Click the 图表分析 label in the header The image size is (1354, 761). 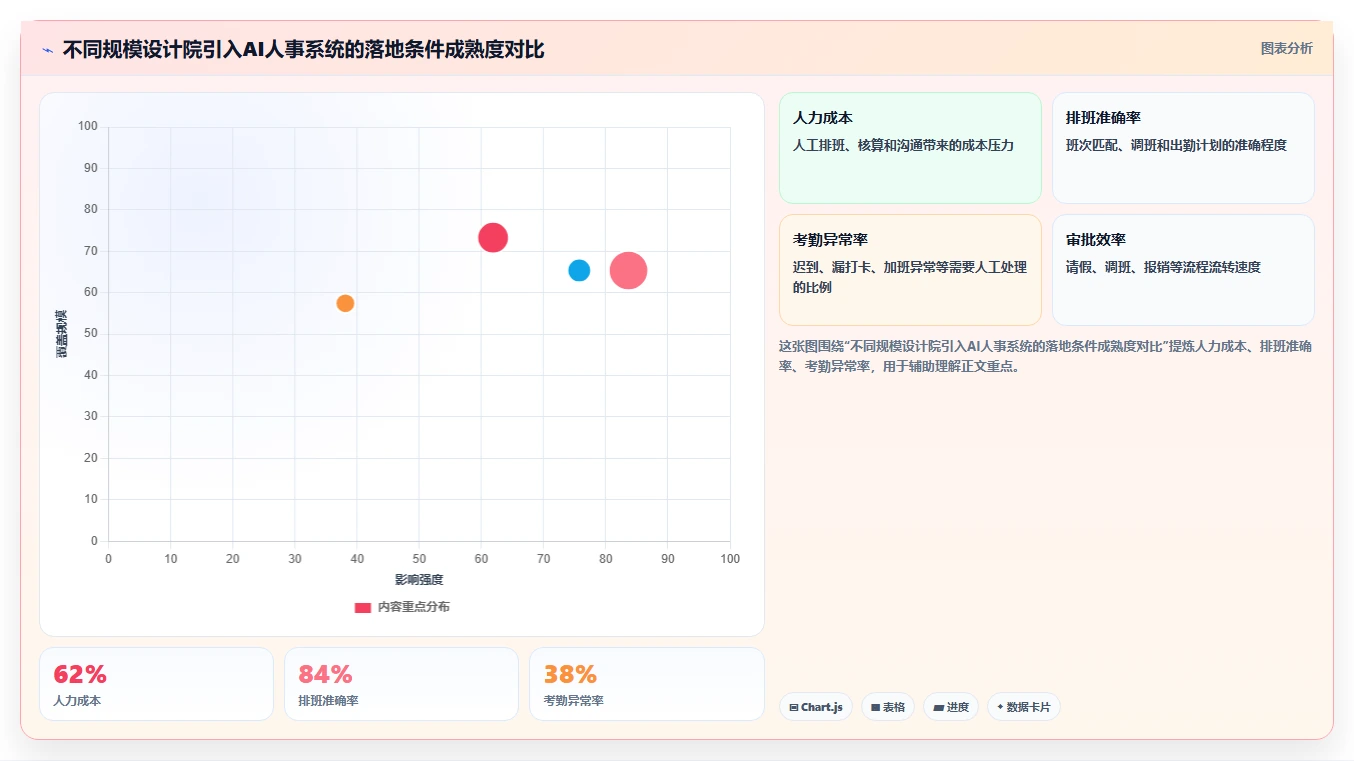pos(1286,48)
